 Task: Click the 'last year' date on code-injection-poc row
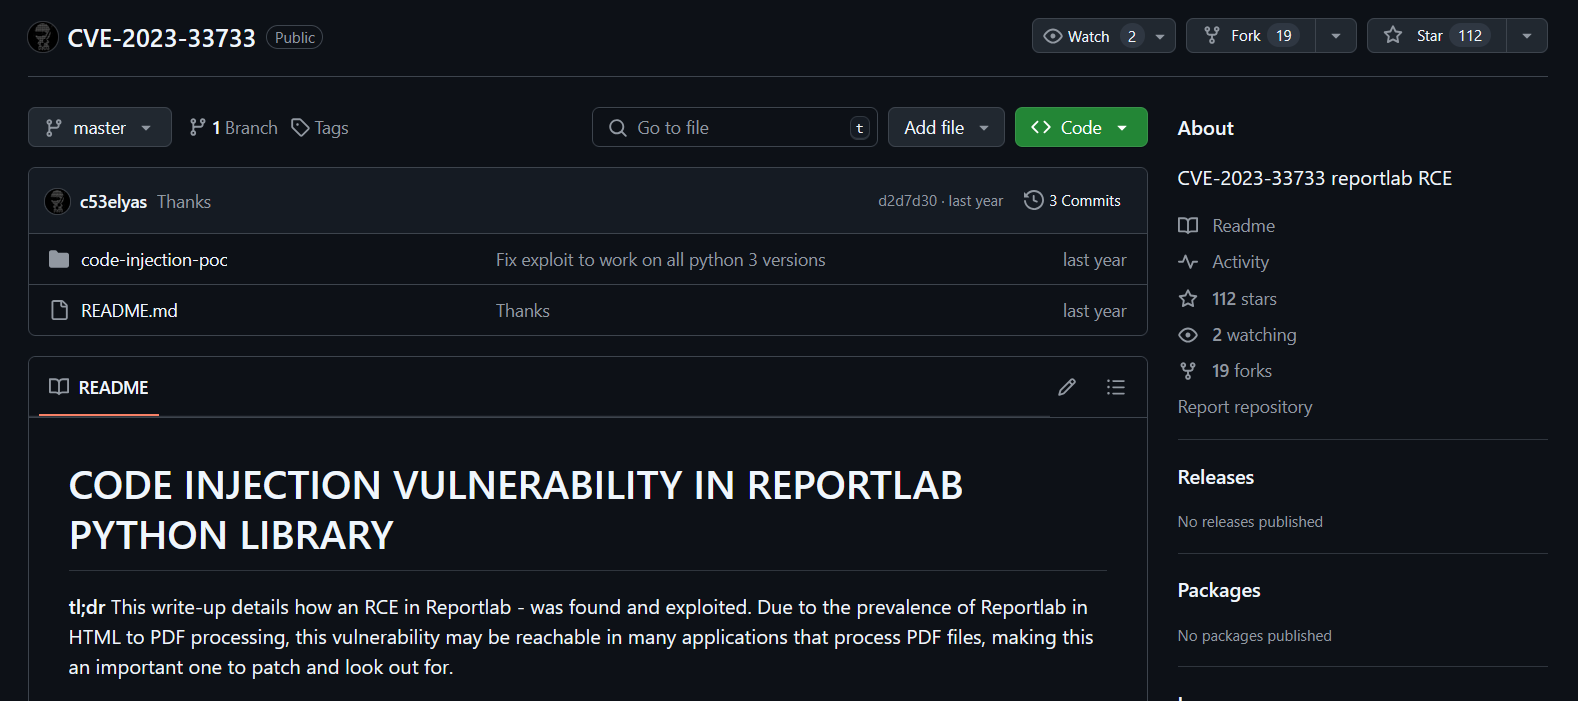[1094, 260]
